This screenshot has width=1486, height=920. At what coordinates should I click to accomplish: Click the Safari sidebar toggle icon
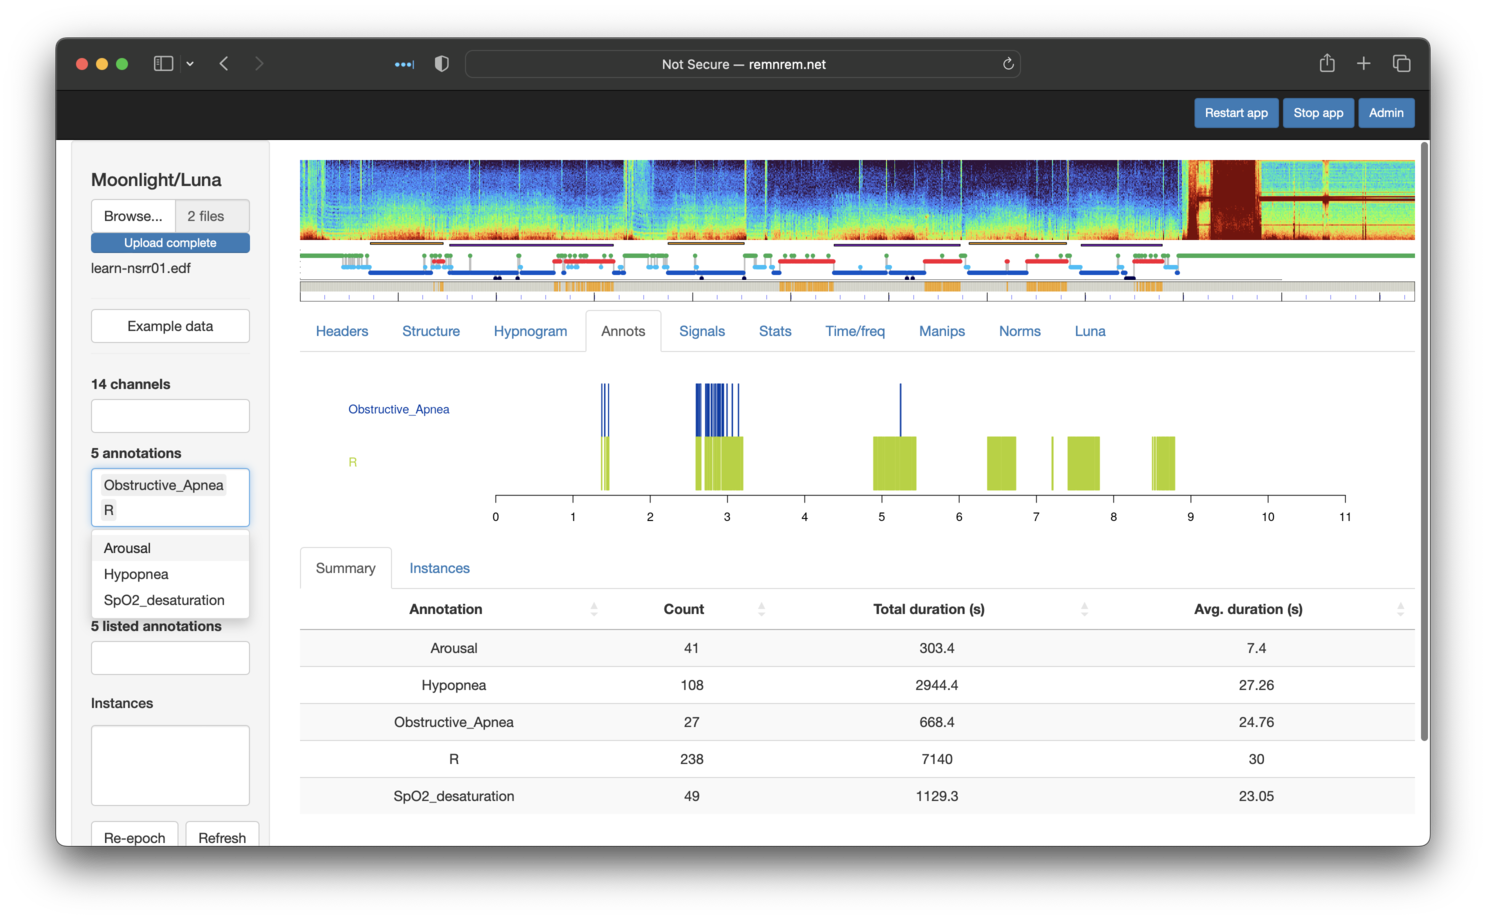(163, 64)
